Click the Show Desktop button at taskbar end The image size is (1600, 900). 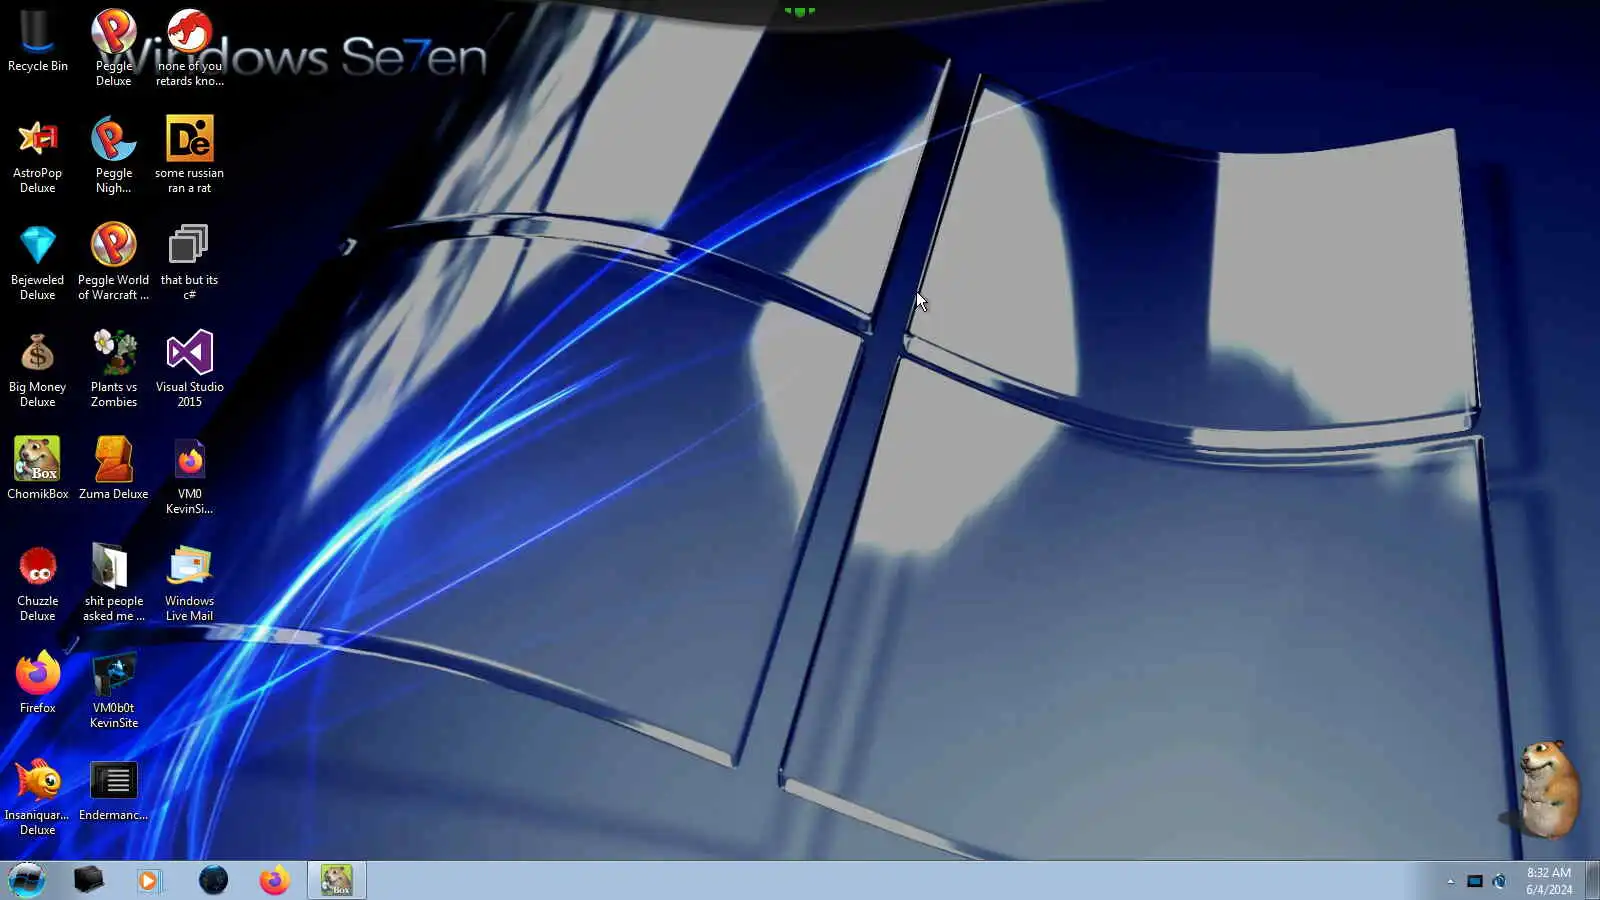click(1592, 880)
